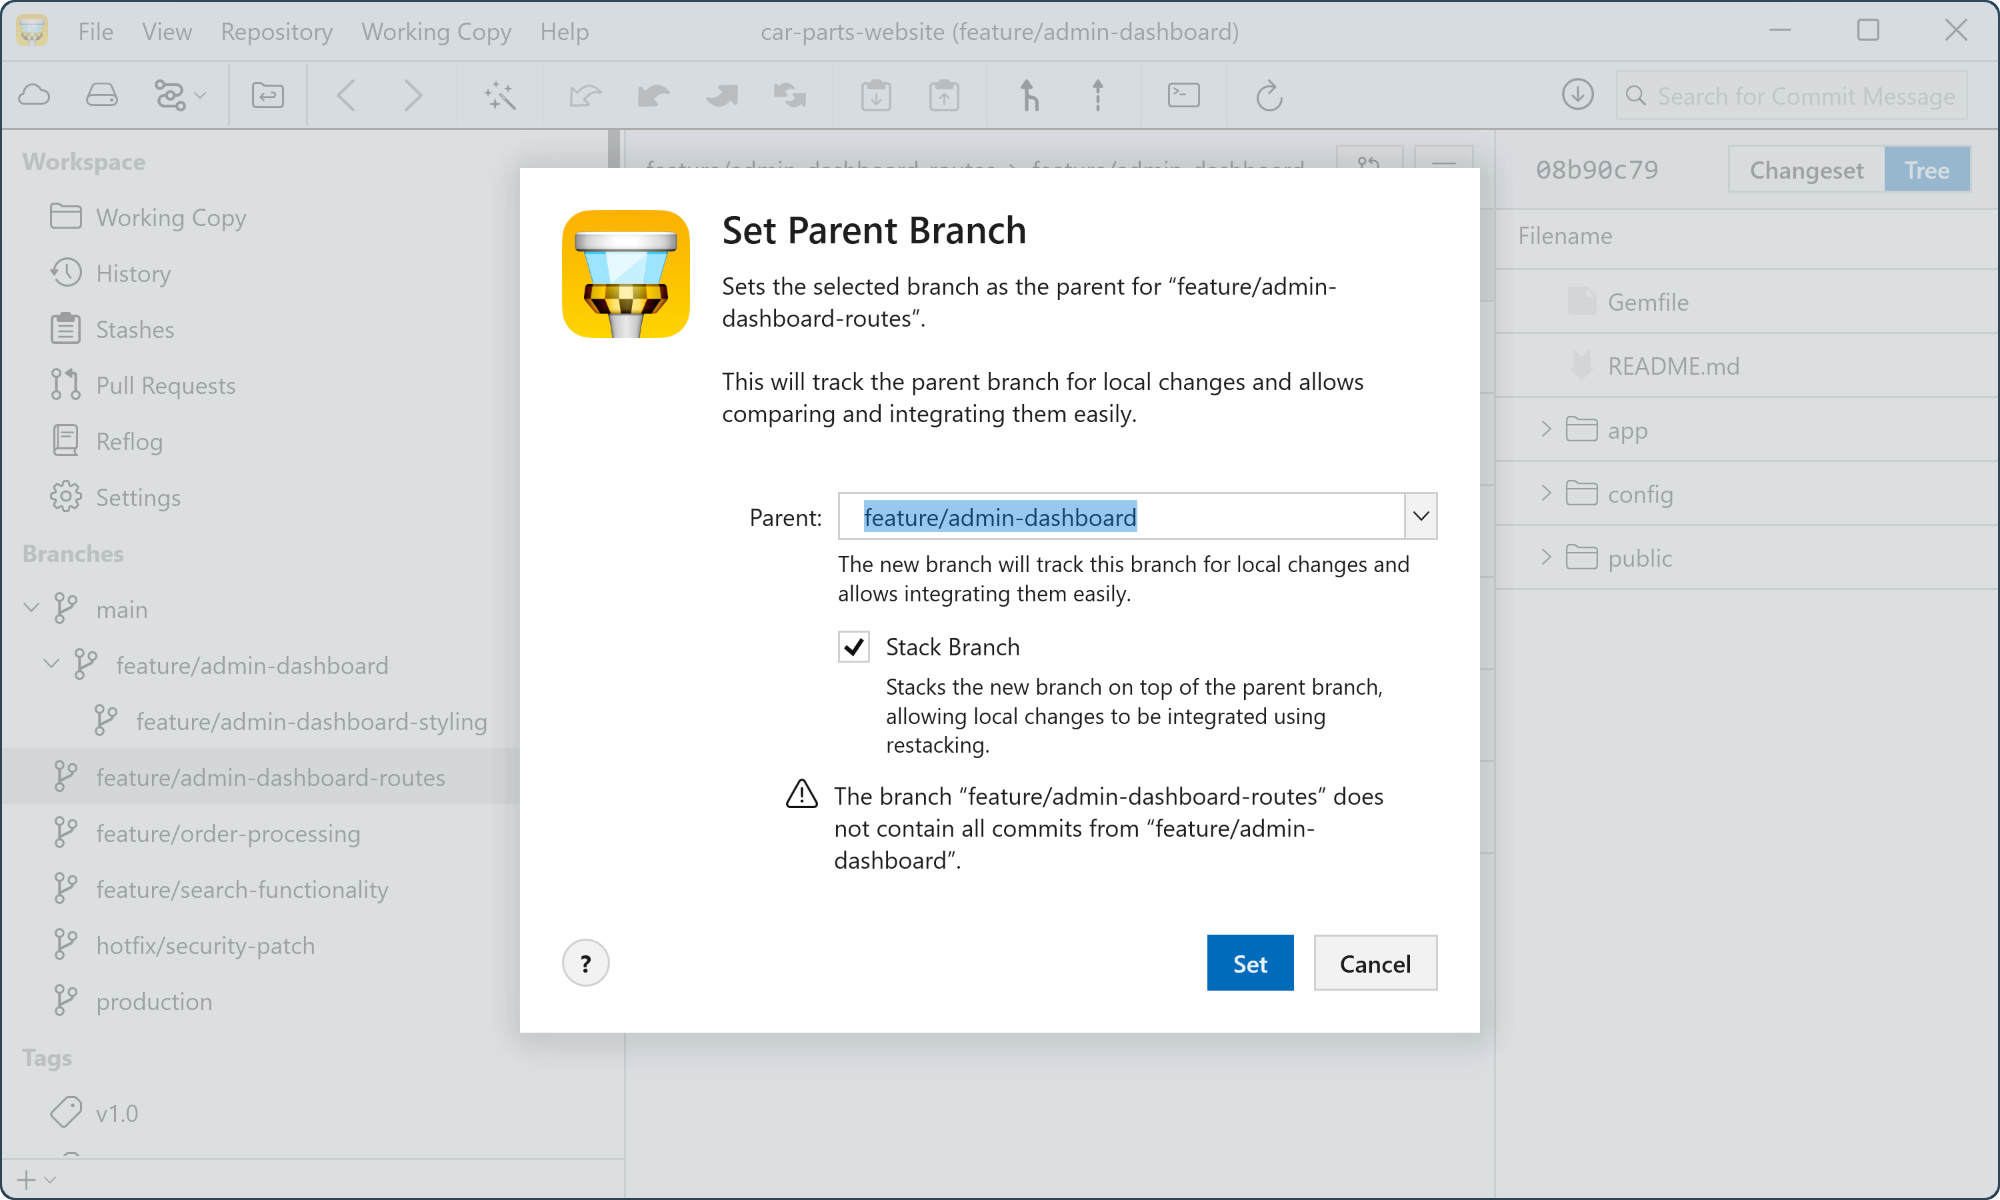Screen dimensions: 2000x1200
Task: Click the create branch icon
Action: click(1029, 95)
